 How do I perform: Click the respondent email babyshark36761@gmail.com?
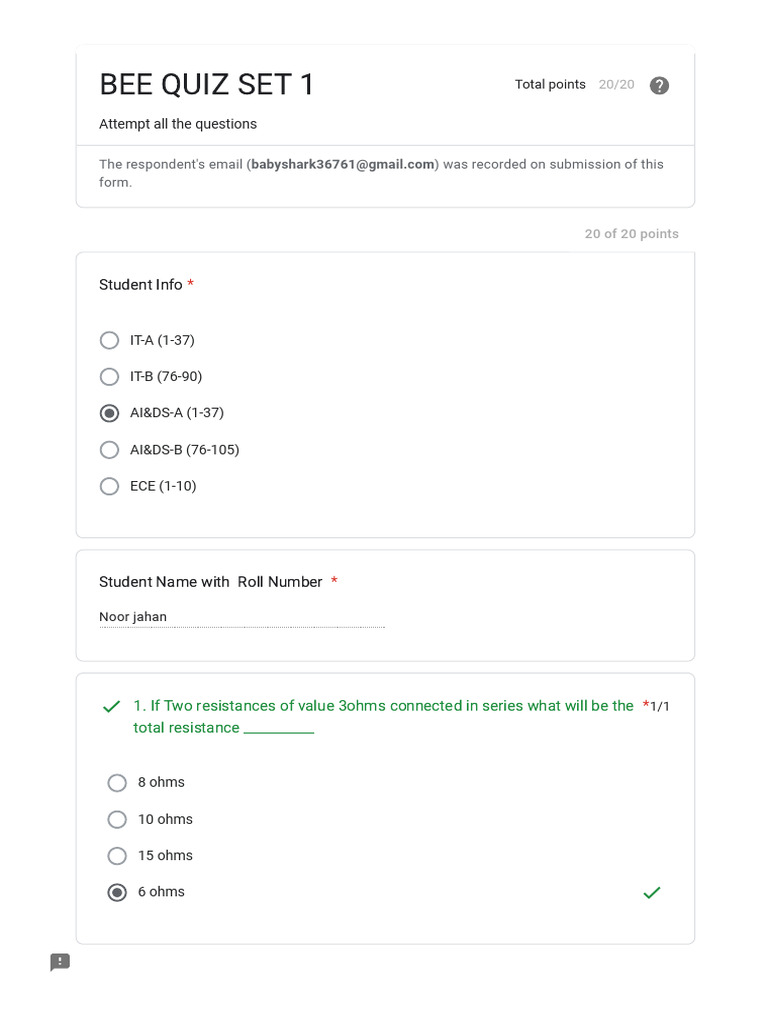pyautogui.click(x=343, y=164)
